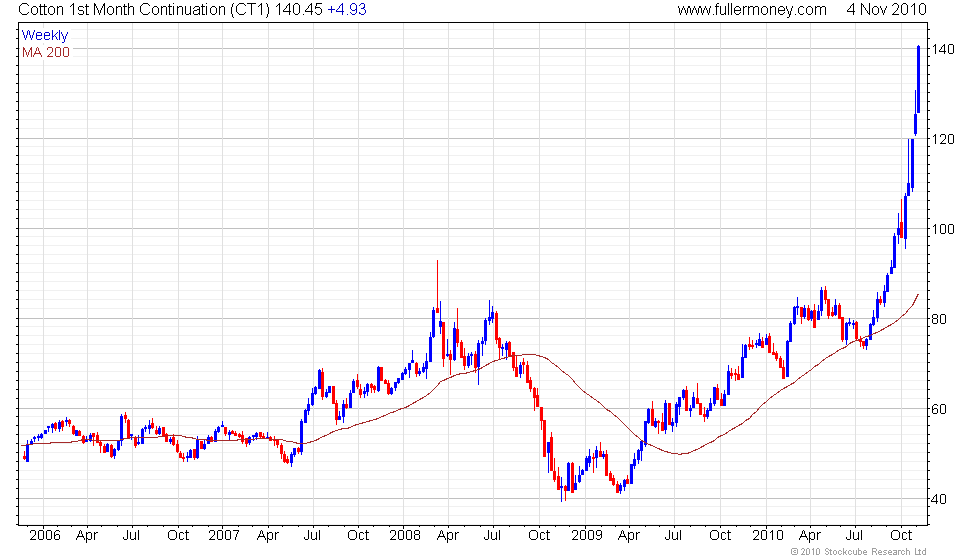Image resolution: width=980 pixels, height=560 pixels.
Task: Click the 60 price axis label
Action: click(x=939, y=409)
